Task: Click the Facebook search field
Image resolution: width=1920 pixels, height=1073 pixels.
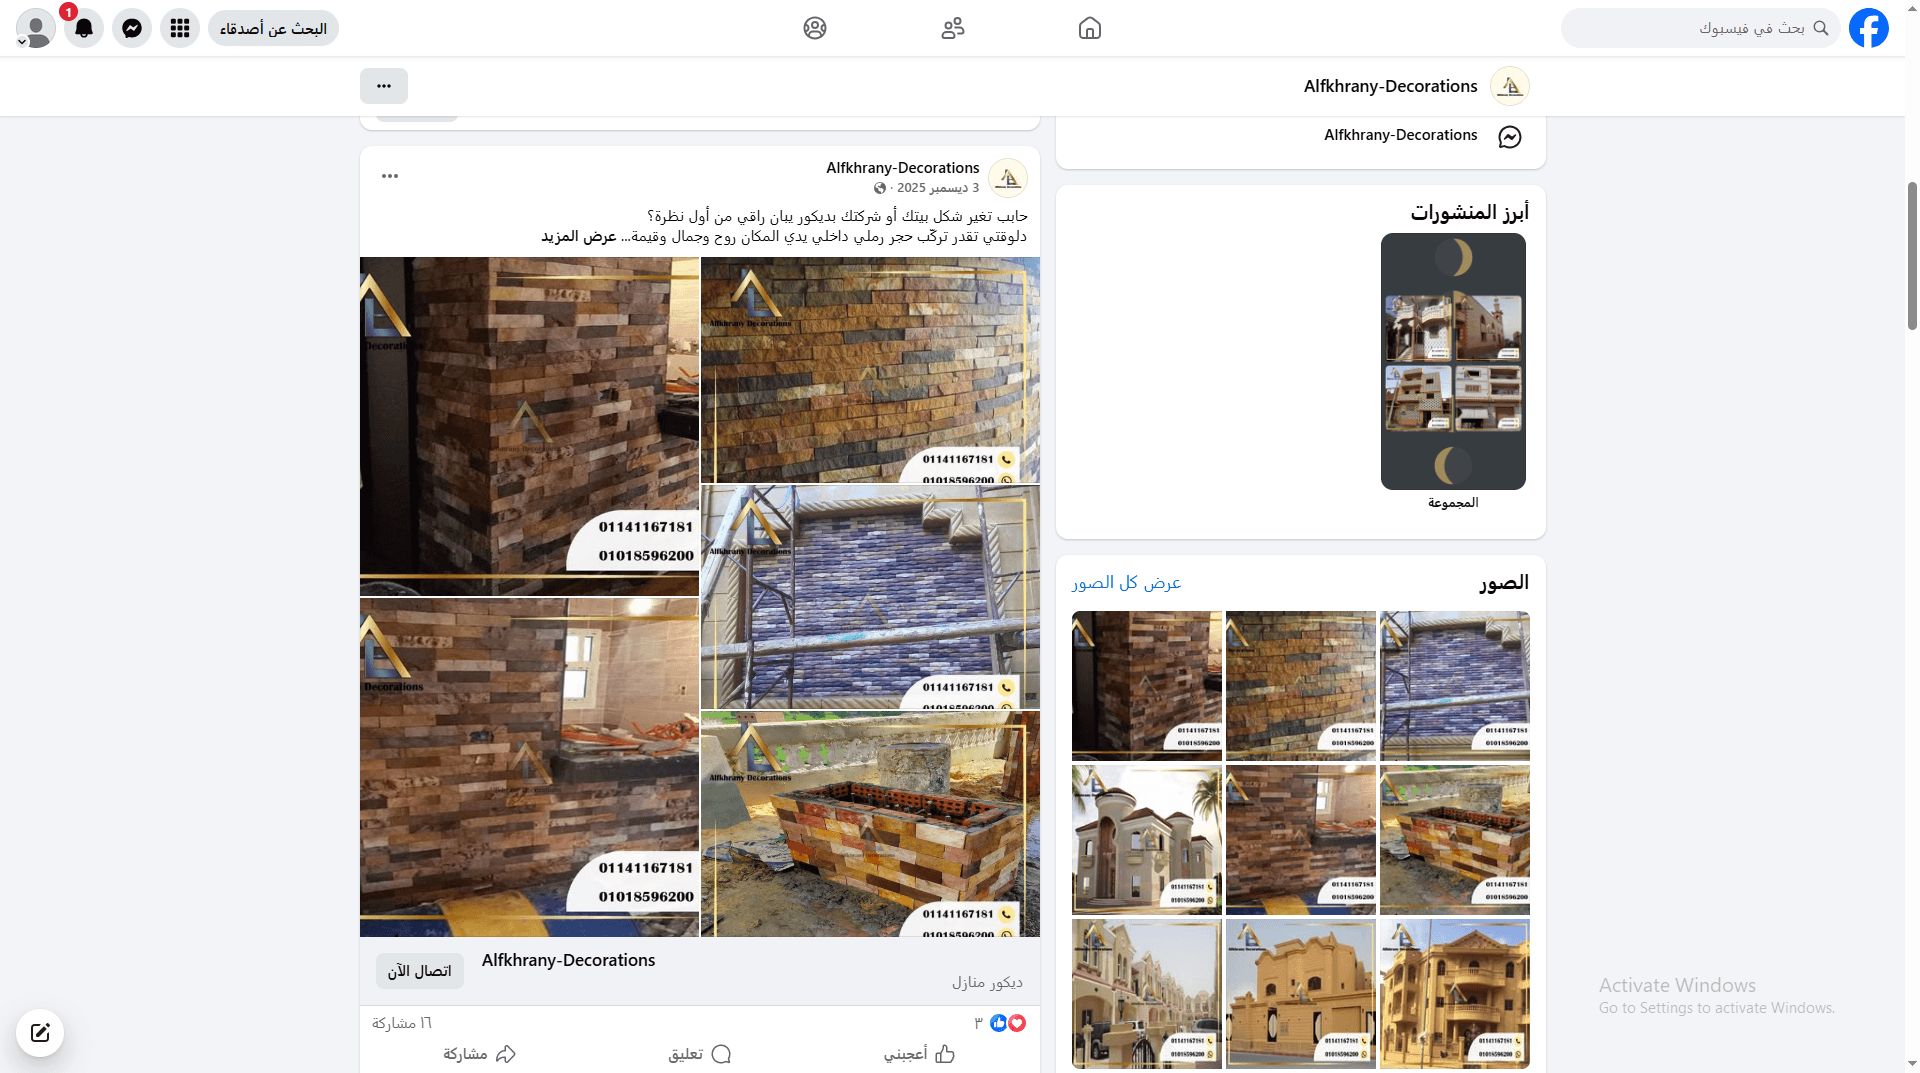Action: coord(1700,28)
